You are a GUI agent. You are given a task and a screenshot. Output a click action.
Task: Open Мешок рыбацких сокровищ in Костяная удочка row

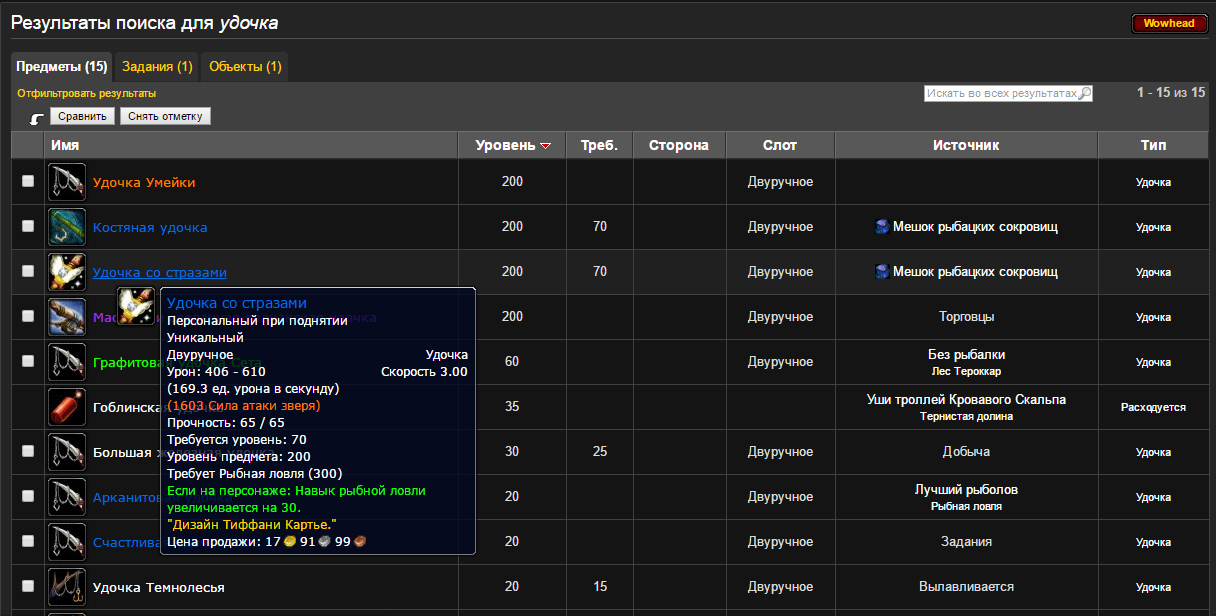point(975,227)
